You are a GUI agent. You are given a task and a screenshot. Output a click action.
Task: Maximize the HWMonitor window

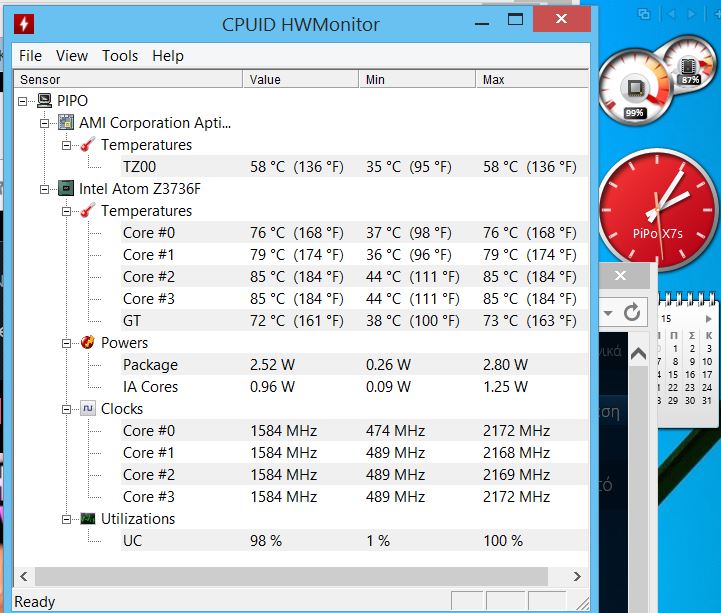[x=515, y=19]
